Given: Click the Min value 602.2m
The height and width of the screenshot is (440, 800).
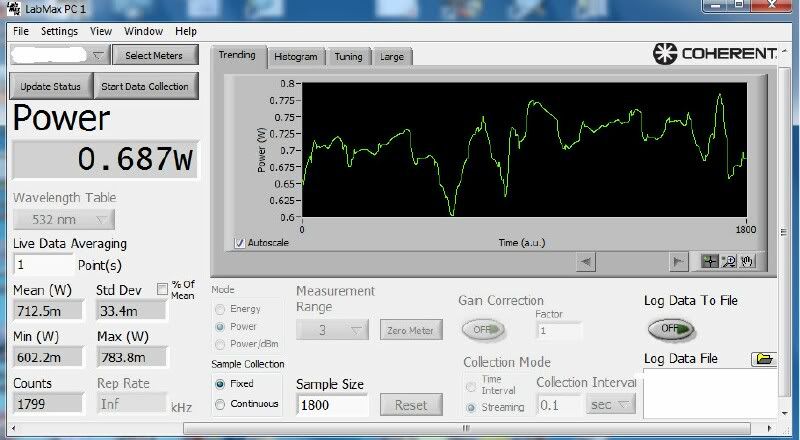Looking at the screenshot, I should click(x=48, y=357).
